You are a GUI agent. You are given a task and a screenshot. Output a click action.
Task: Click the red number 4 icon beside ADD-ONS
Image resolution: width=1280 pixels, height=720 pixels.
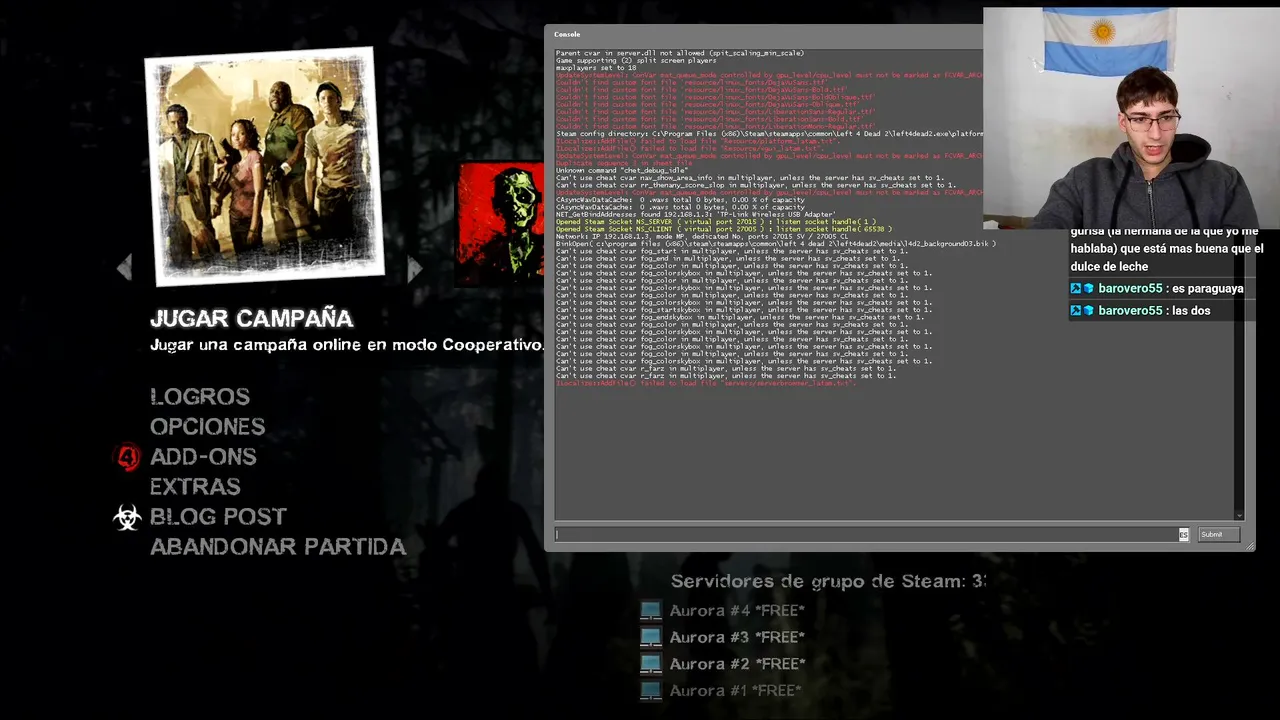(x=128, y=457)
